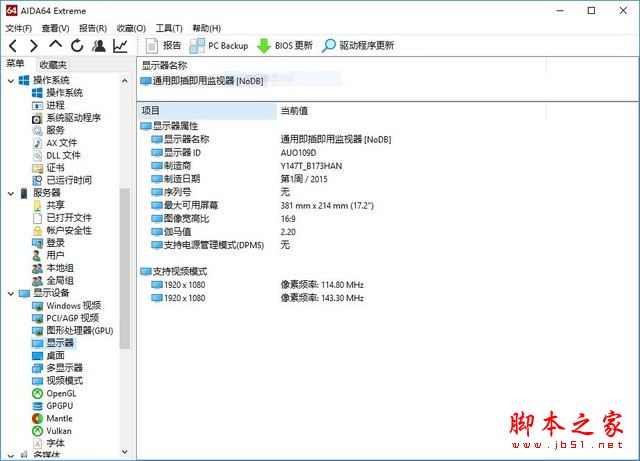The height and width of the screenshot is (461, 640).
Task: Go back with the left arrow toolbar icon
Action: [x=13, y=46]
